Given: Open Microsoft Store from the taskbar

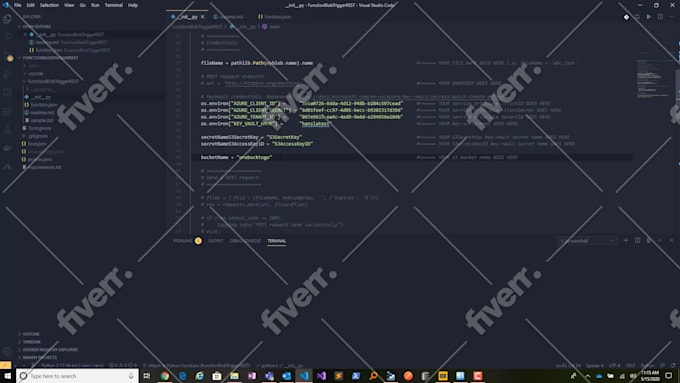Looking at the screenshot, I should point(217,376).
